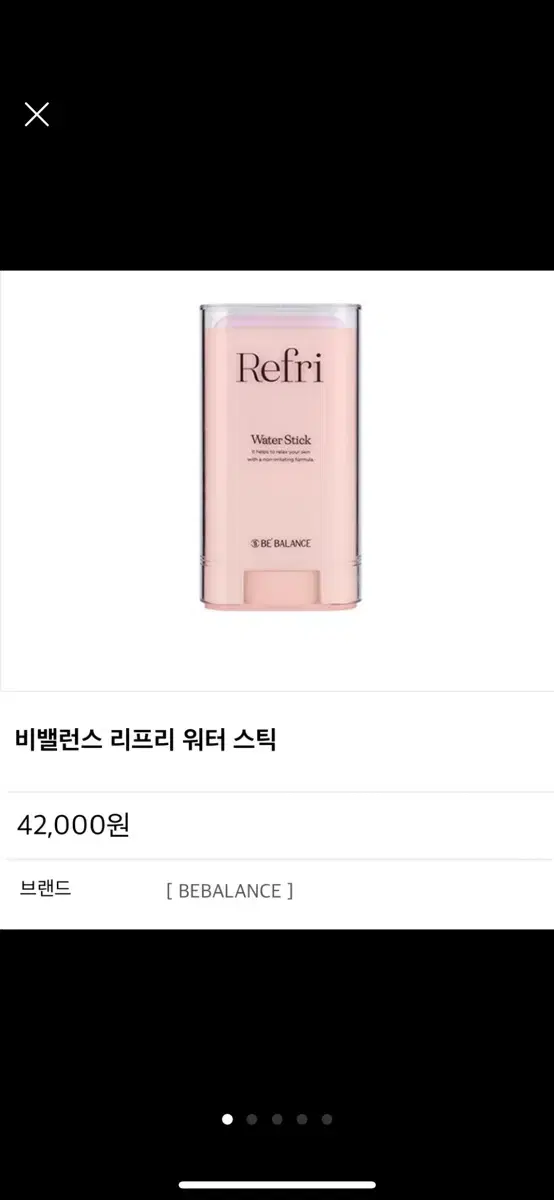Tap the 42,000원 price text
This screenshot has height=1200, width=554.
coord(73,825)
